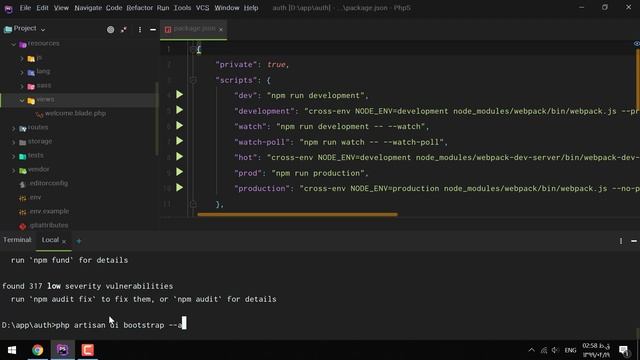640x360 pixels.
Task: Expand the sass folder
Action: pos(22,86)
